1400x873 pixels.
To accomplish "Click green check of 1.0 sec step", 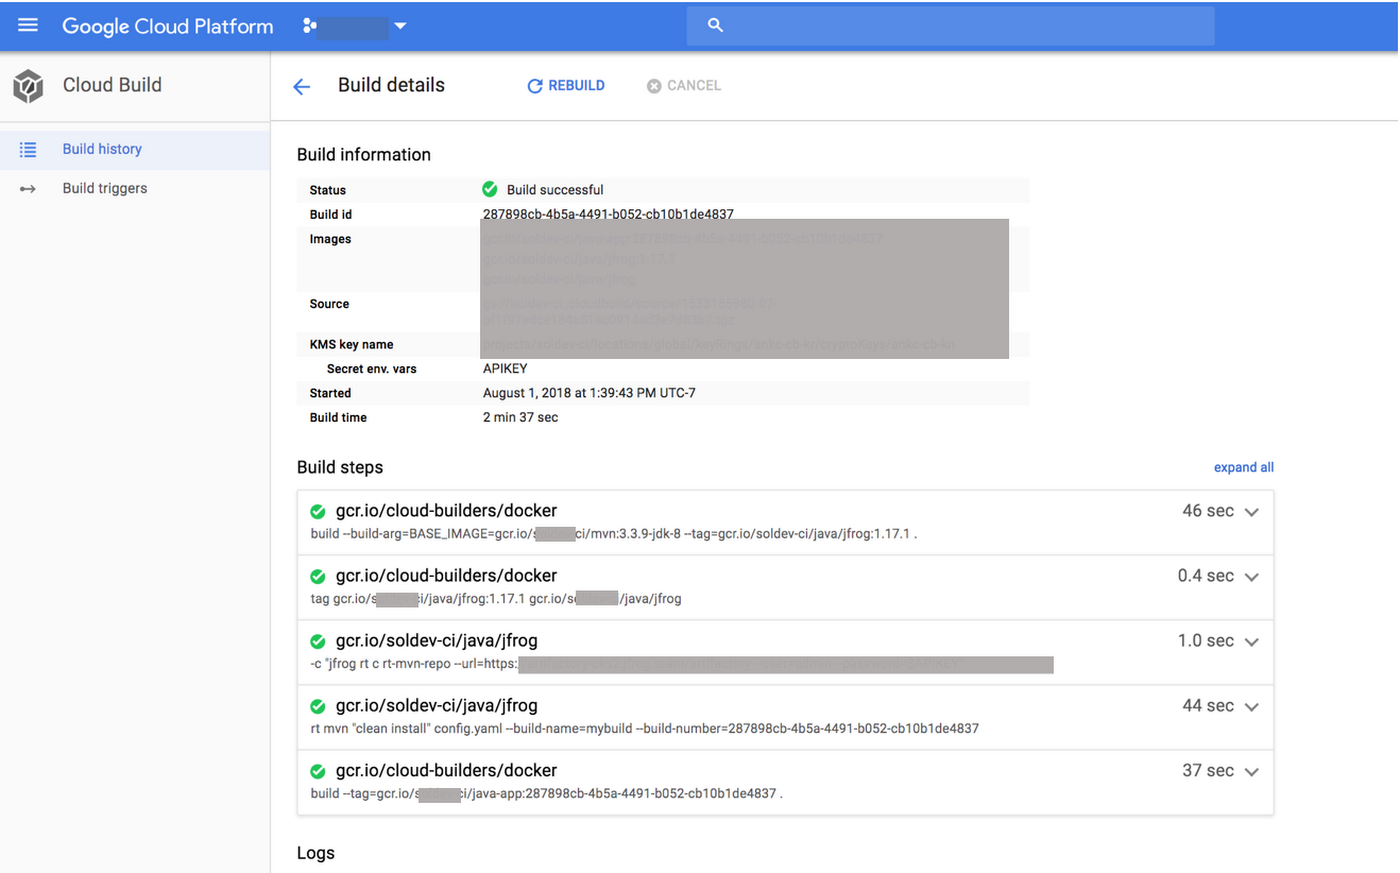I will 318,642.
